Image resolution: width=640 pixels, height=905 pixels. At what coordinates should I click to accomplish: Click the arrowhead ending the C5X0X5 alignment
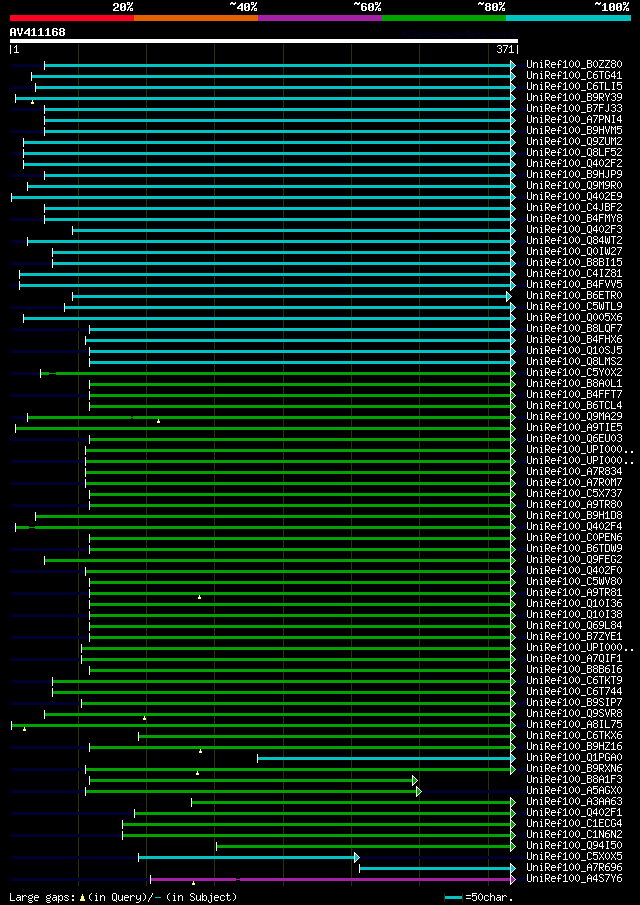357,858
